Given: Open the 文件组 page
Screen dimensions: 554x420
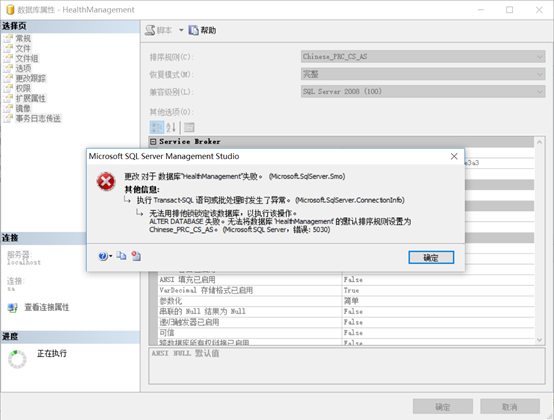Looking at the screenshot, I should tap(27, 58).
